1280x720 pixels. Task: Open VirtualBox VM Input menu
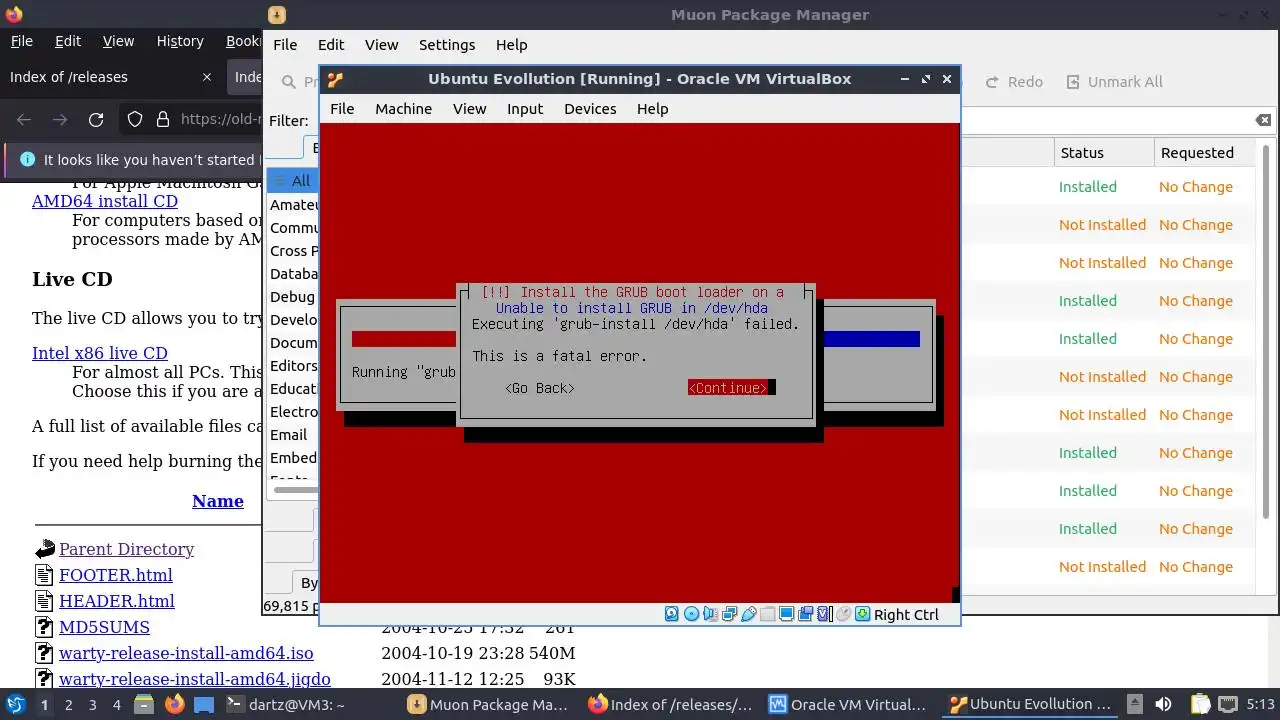click(525, 109)
